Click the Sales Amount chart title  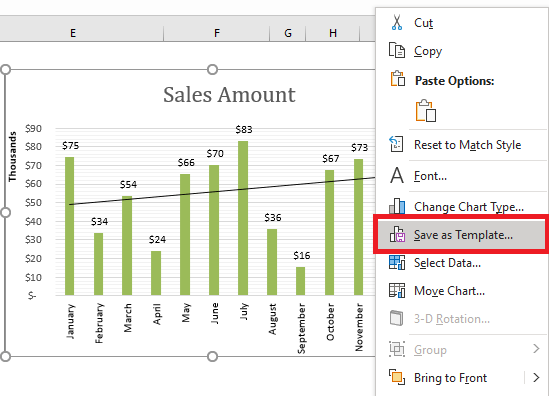tap(229, 95)
